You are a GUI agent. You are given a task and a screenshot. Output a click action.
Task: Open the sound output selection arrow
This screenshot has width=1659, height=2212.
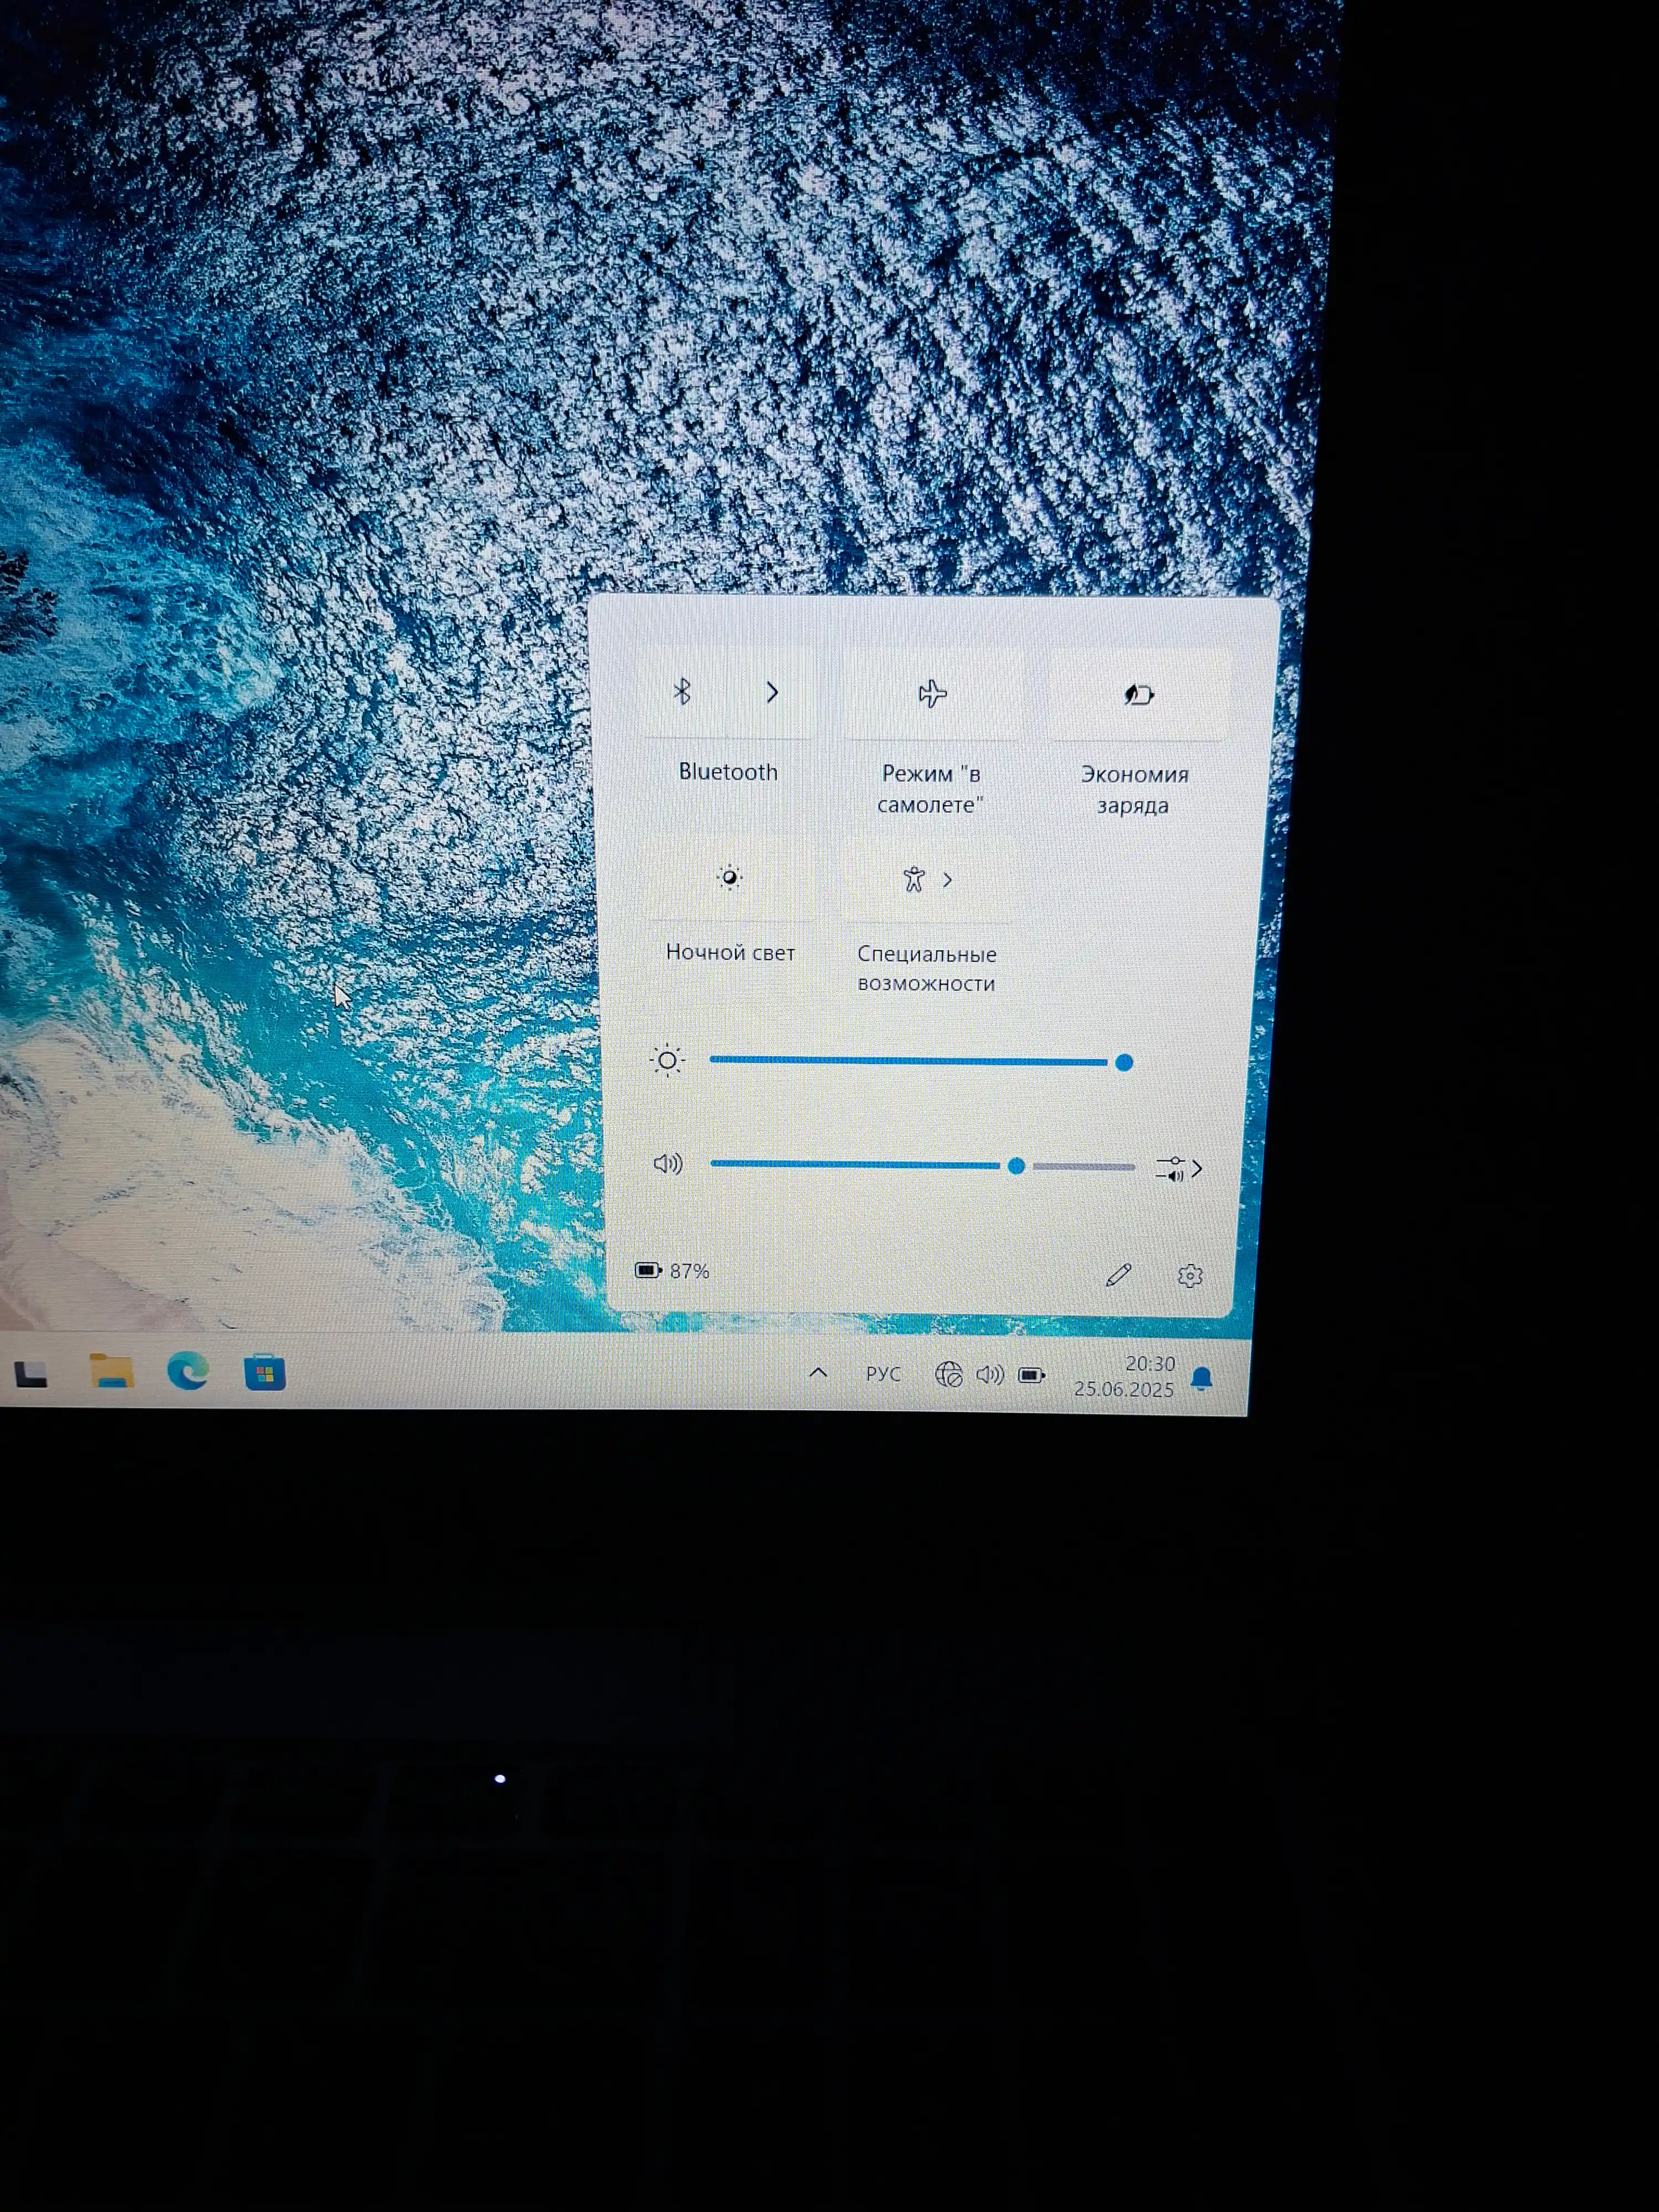click(x=1180, y=1168)
